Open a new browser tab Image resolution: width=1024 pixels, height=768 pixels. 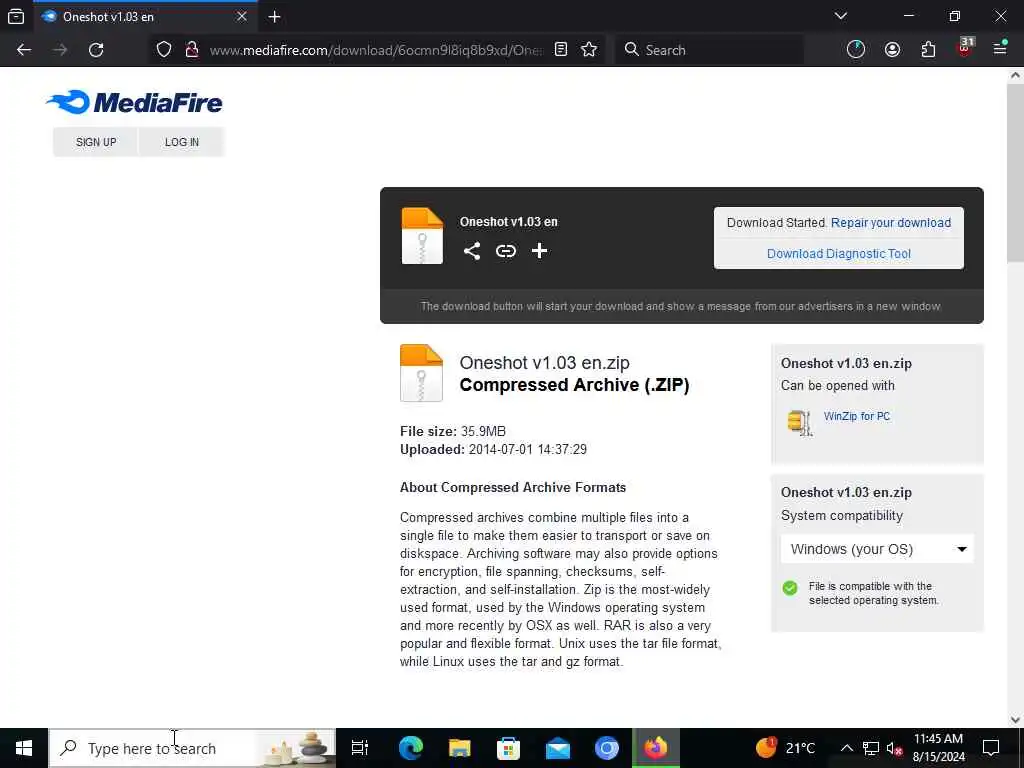click(274, 17)
